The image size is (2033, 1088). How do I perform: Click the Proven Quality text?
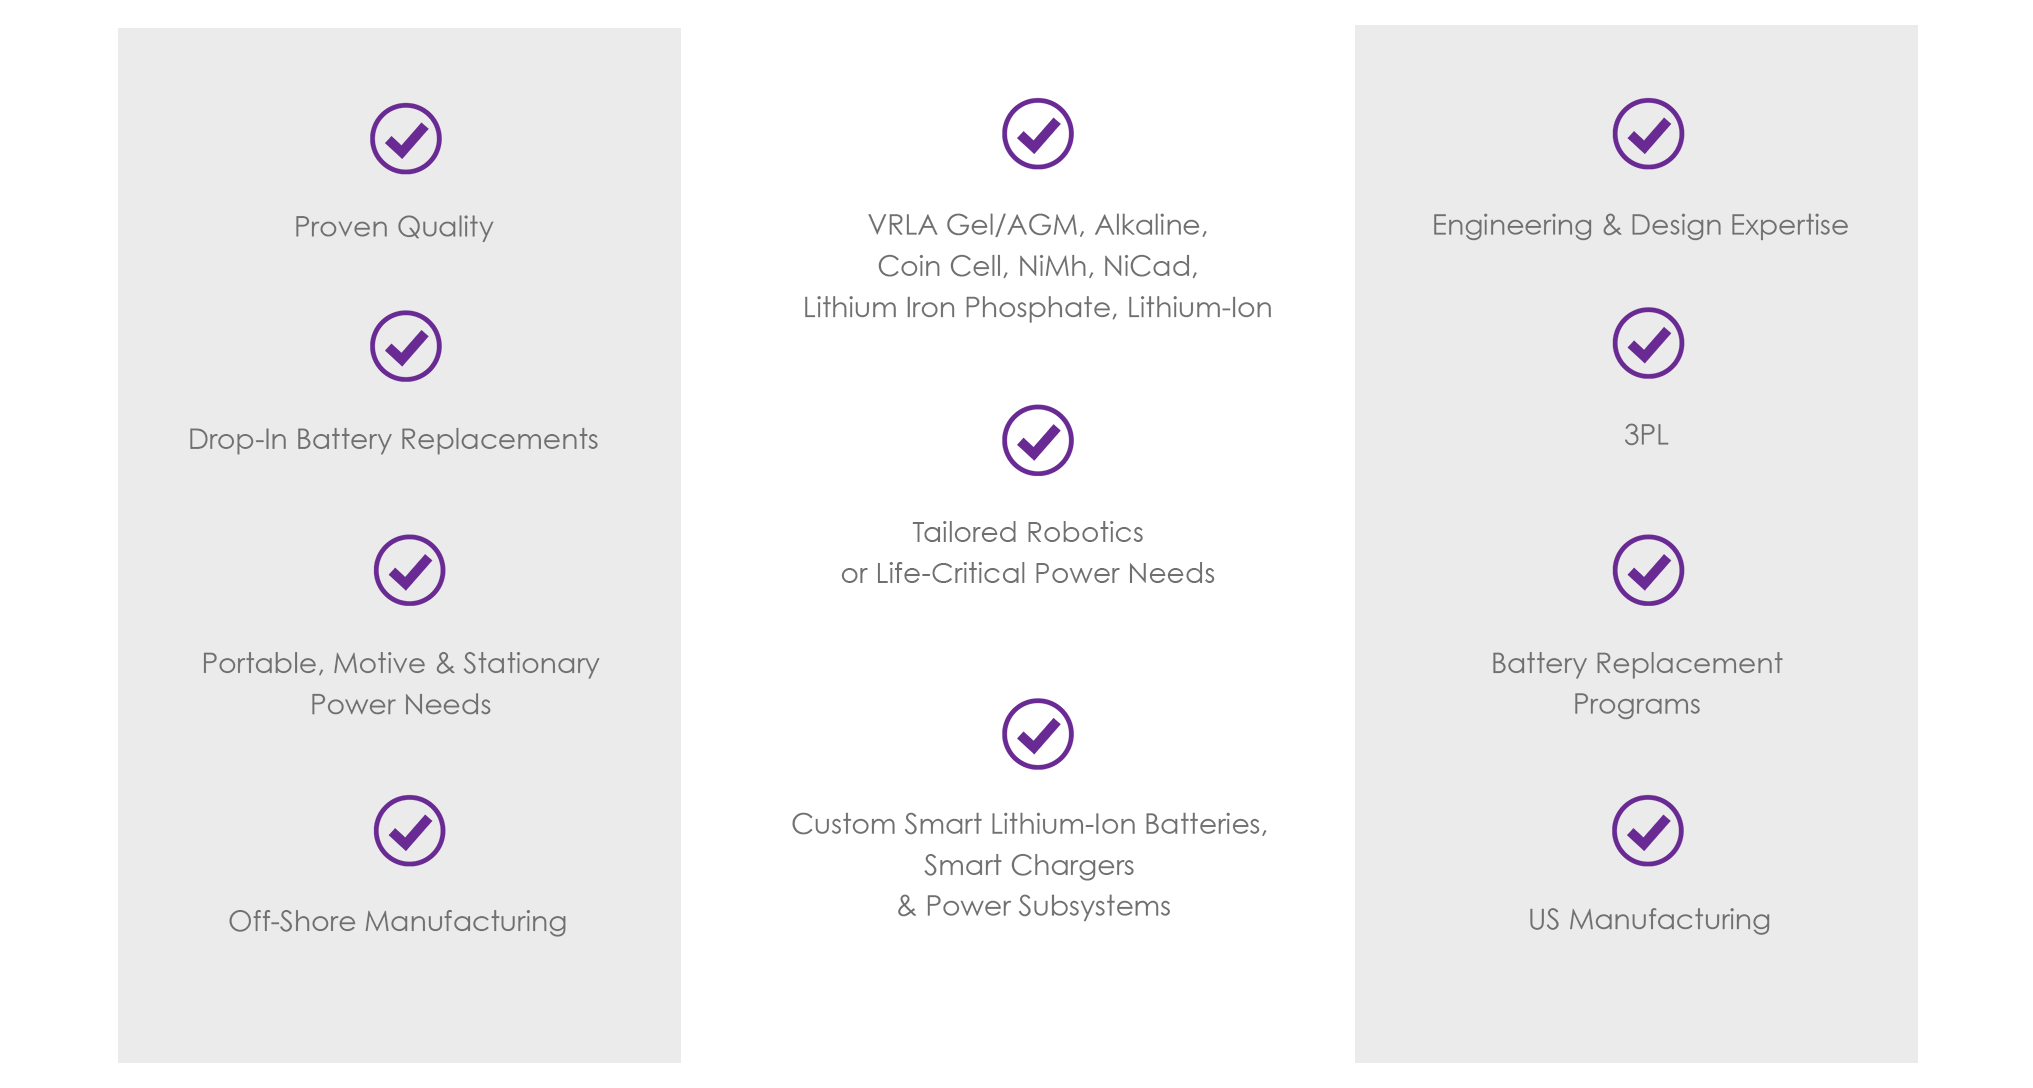tap(394, 227)
